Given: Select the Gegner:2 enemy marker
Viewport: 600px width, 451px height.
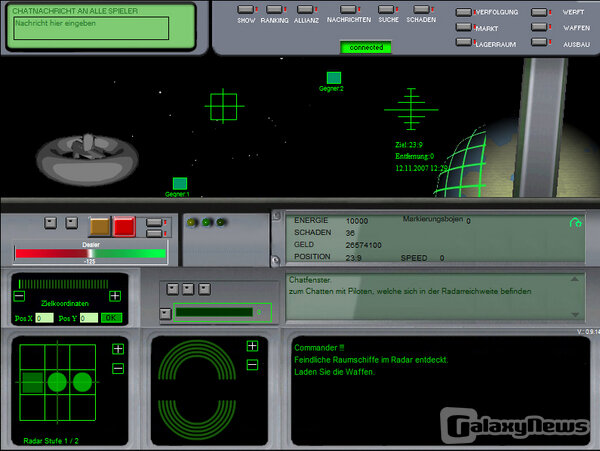Looking at the screenshot, I should click(334, 78).
